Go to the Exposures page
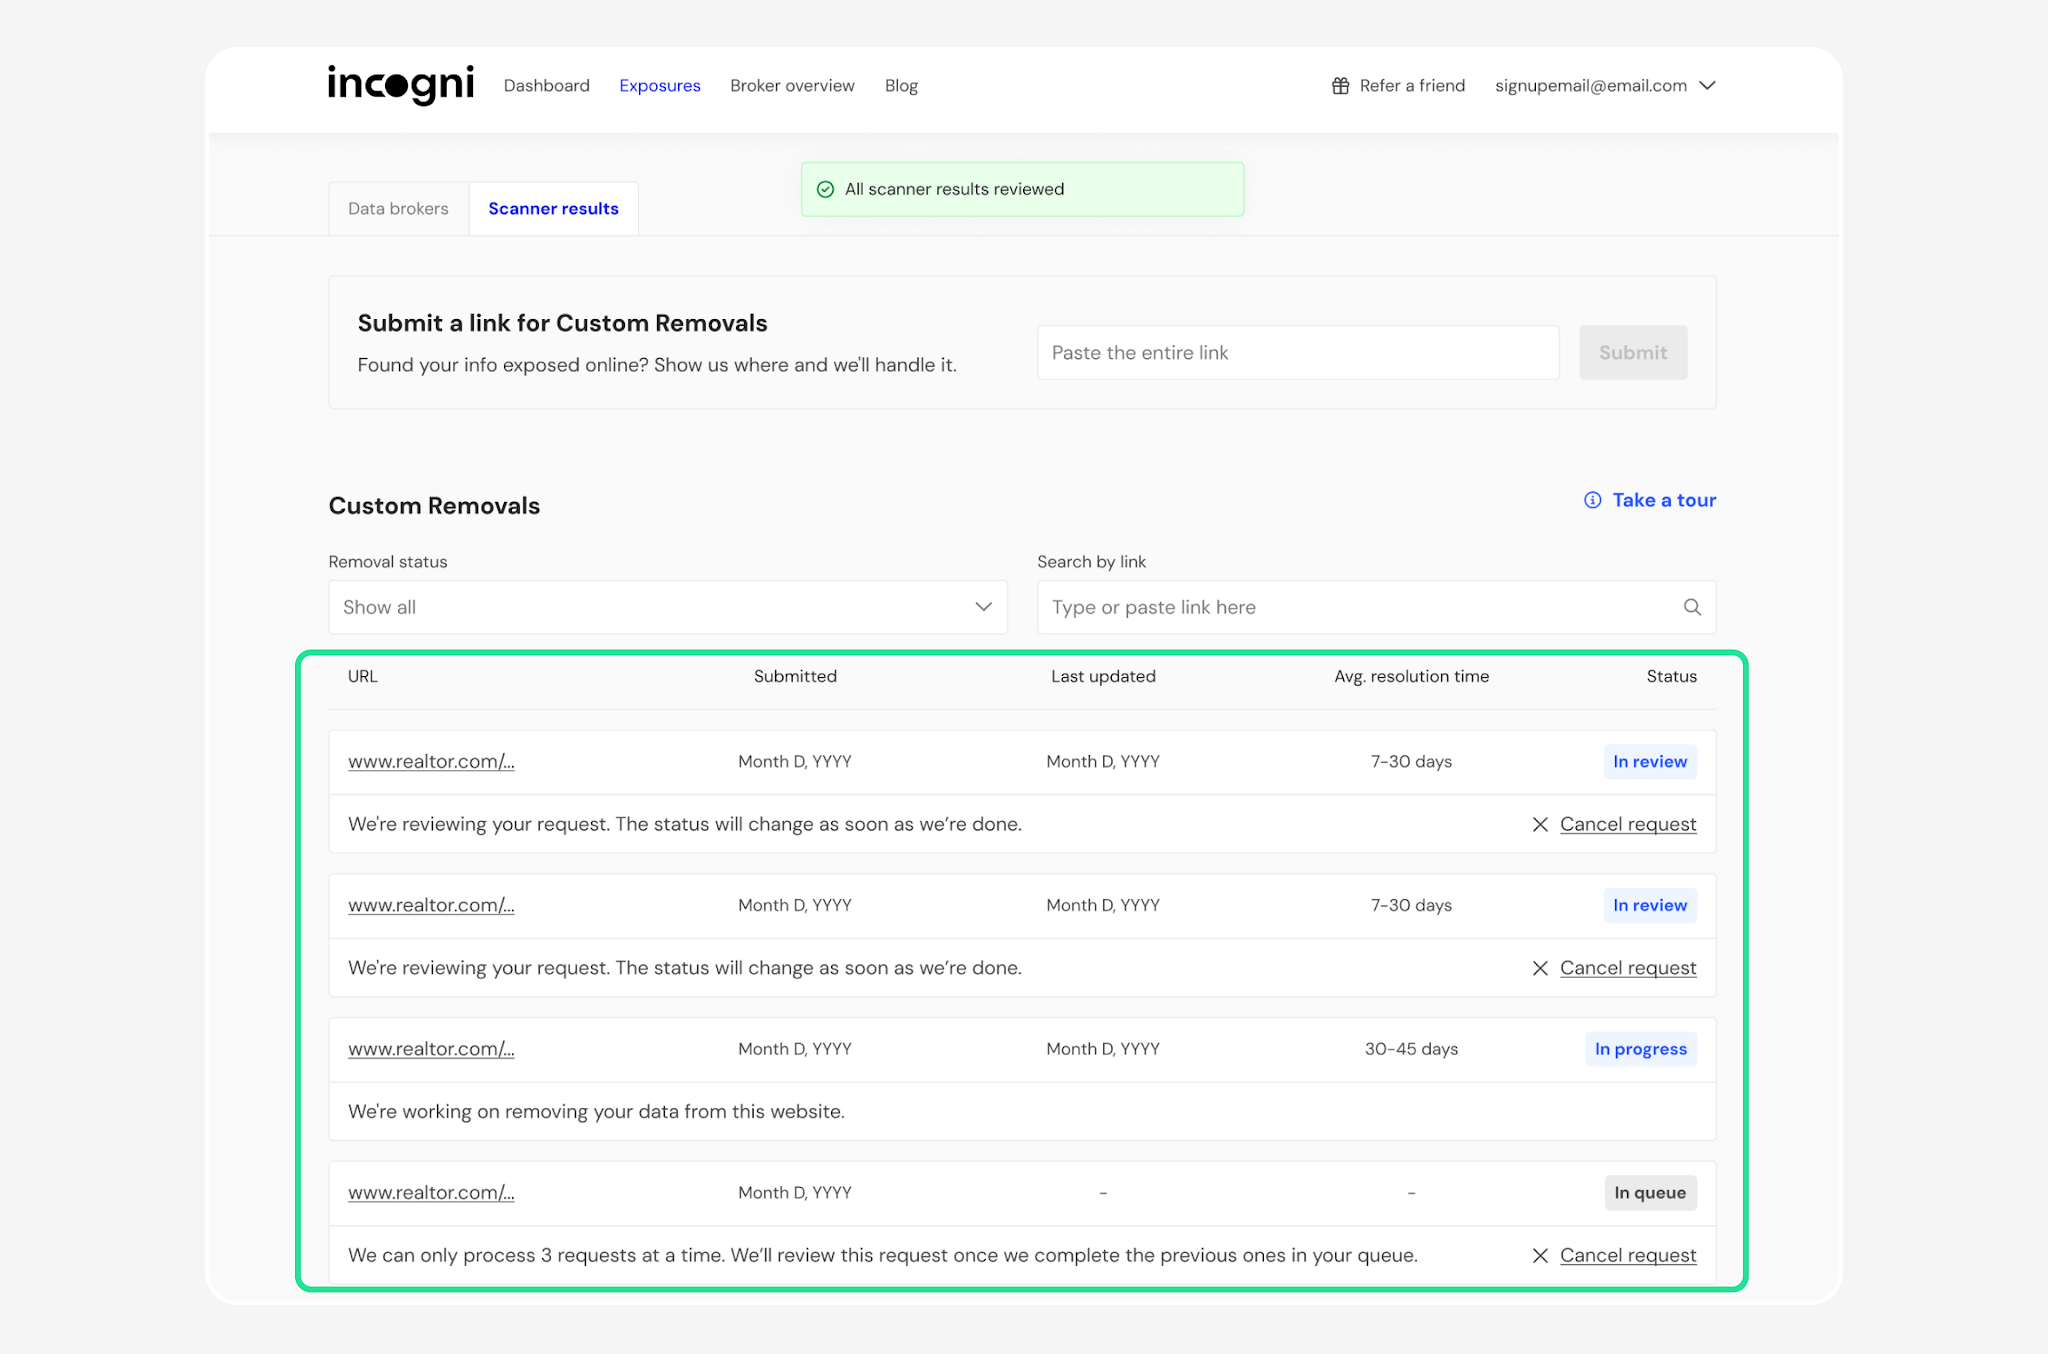2048x1354 pixels. [660, 86]
